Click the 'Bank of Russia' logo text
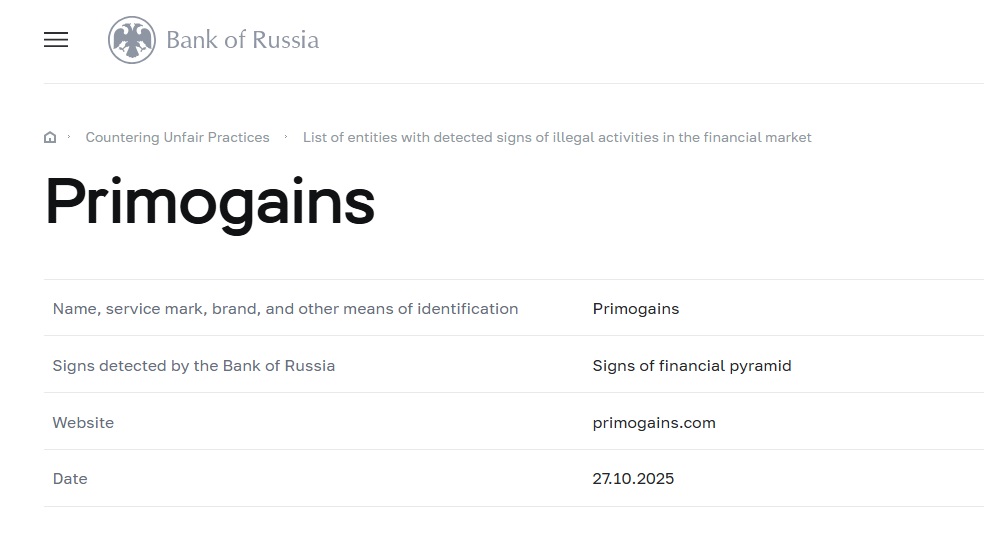Image resolution: width=984 pixels, height=534 pixels. coord(242,40)
